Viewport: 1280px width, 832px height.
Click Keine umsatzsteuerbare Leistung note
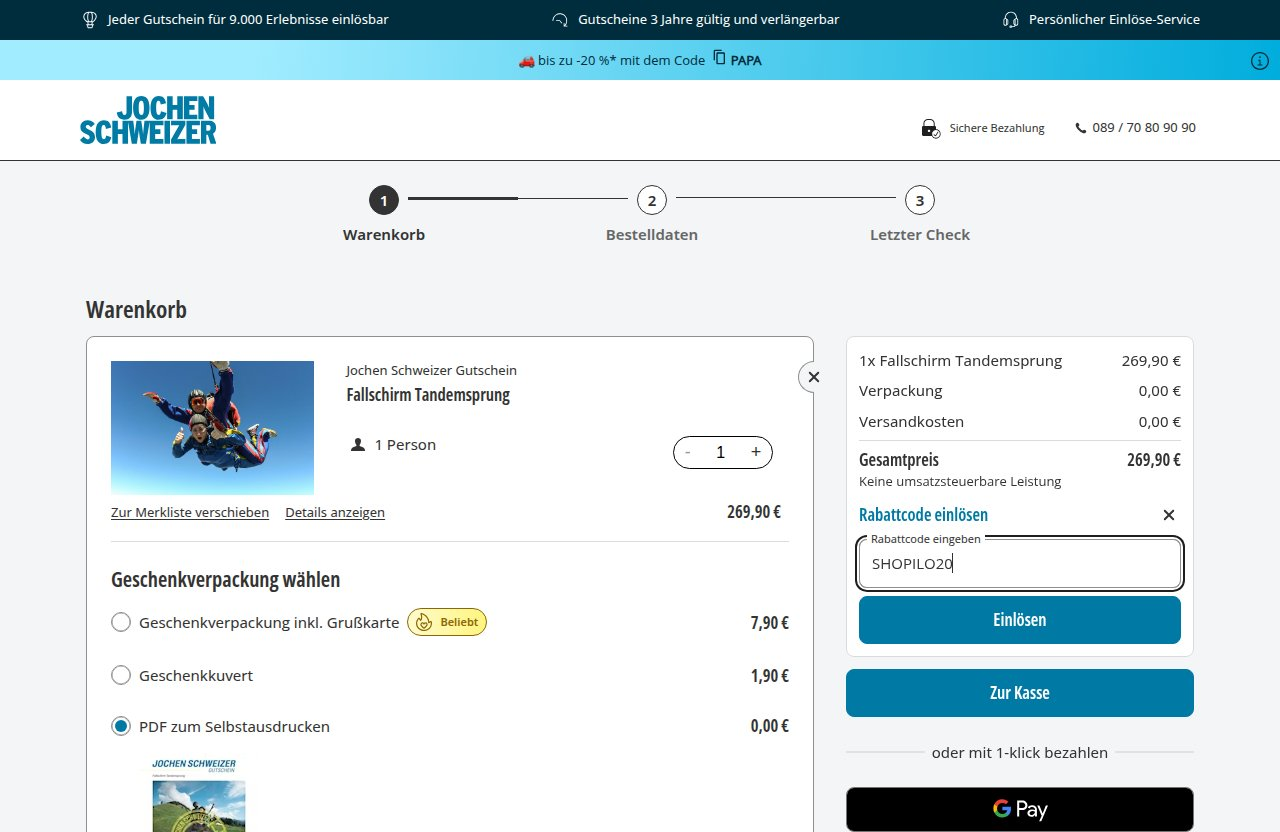click(x=960, y=482)
